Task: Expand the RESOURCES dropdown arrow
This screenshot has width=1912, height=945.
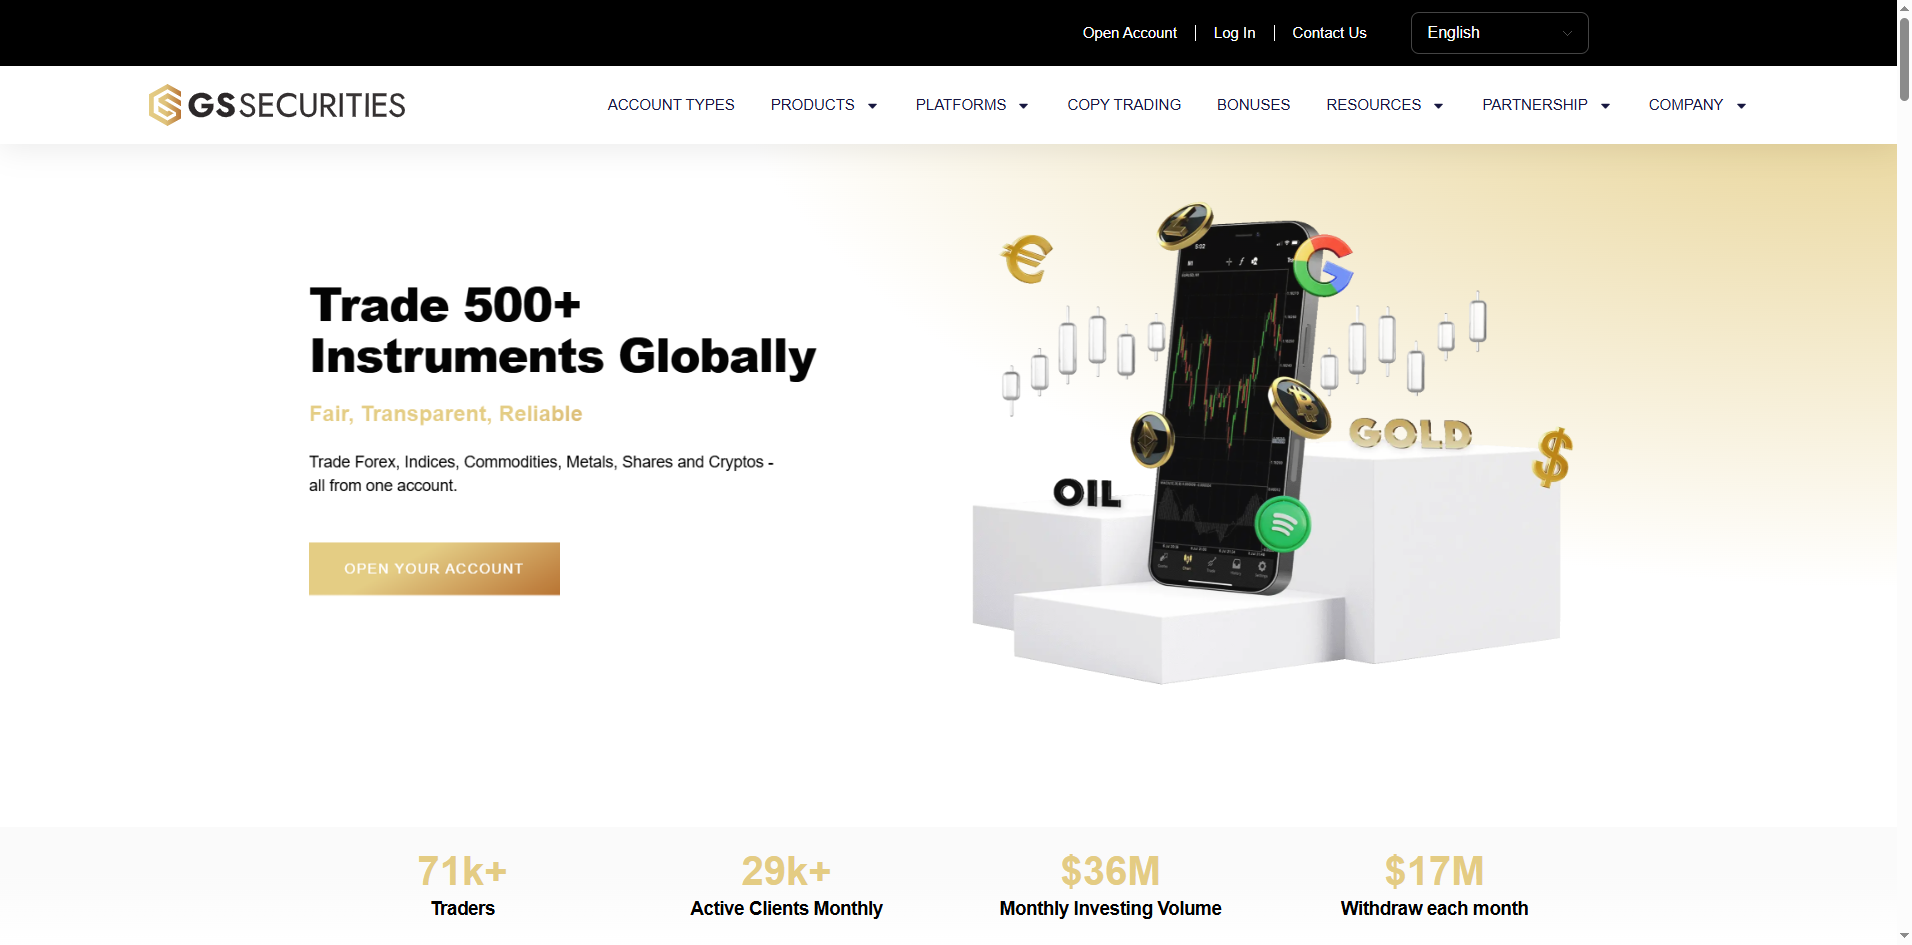Action: click(x=1438, y=106)
